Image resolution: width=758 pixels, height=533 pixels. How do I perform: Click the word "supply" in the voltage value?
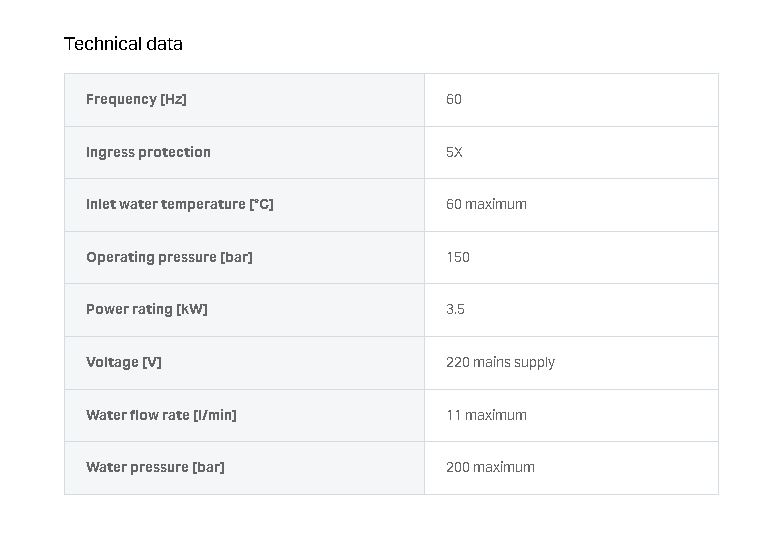click(x=534, y=362)
